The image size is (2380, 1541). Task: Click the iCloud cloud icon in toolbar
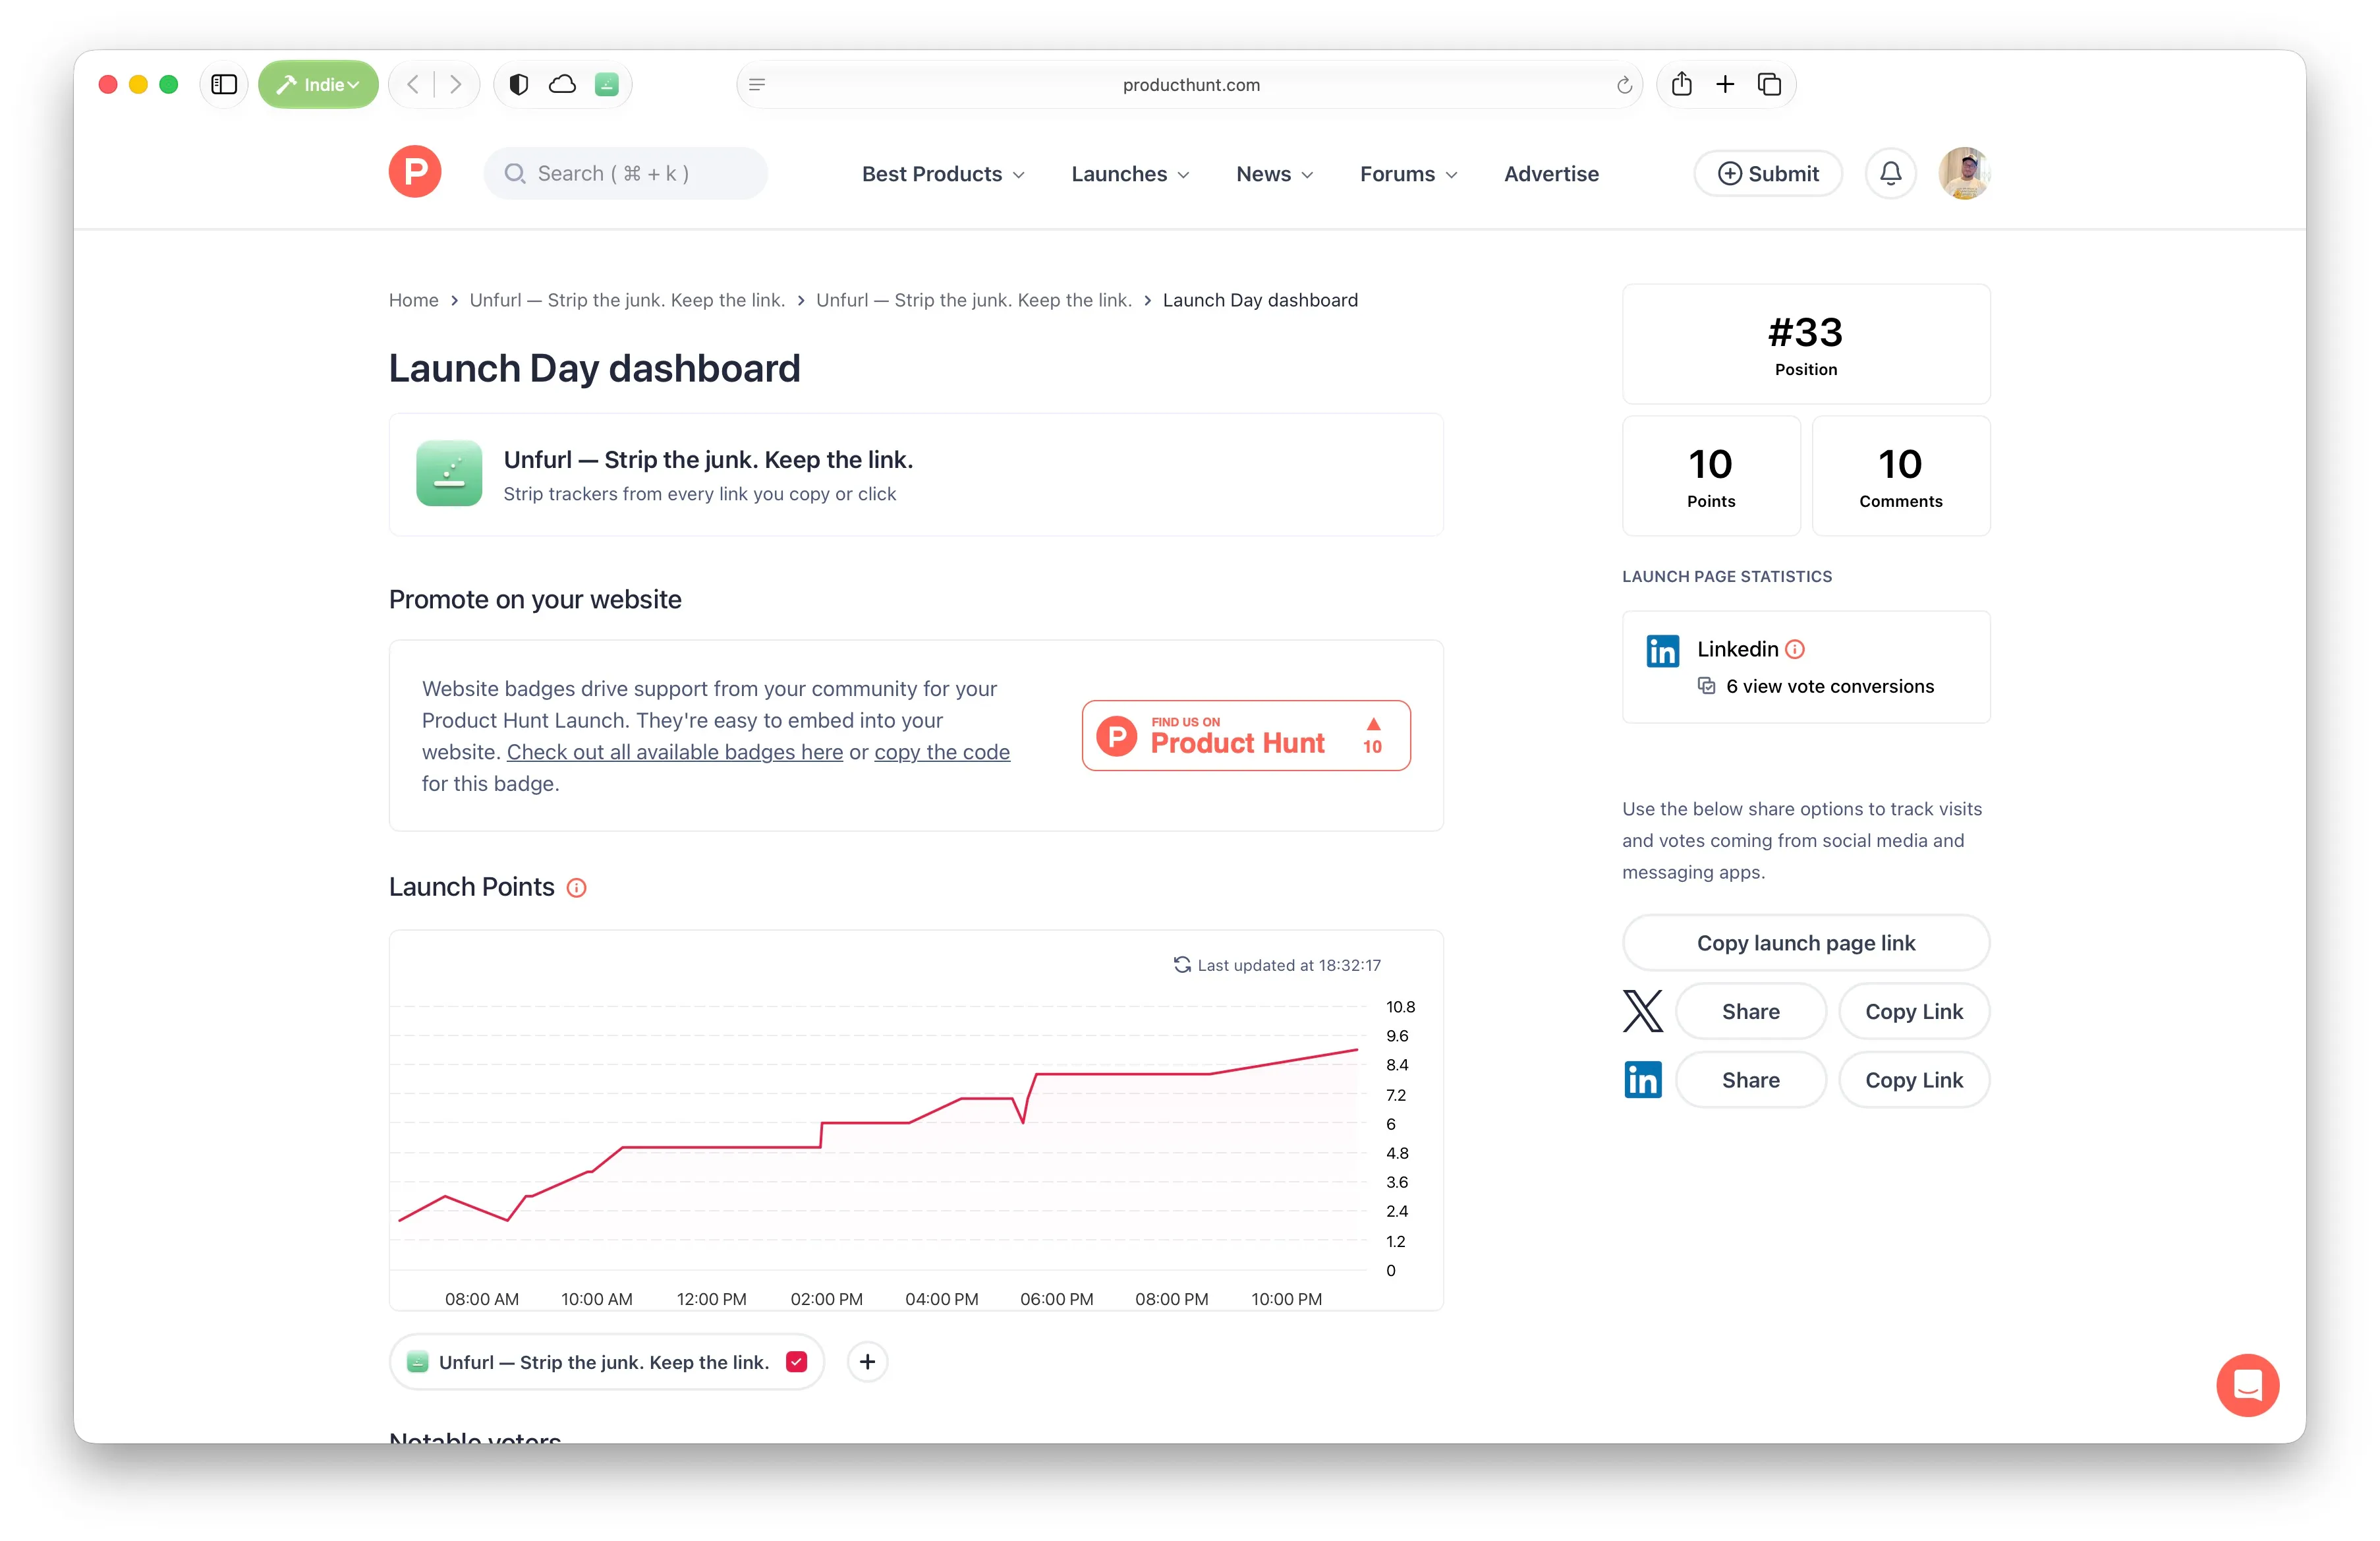(563, 85)
